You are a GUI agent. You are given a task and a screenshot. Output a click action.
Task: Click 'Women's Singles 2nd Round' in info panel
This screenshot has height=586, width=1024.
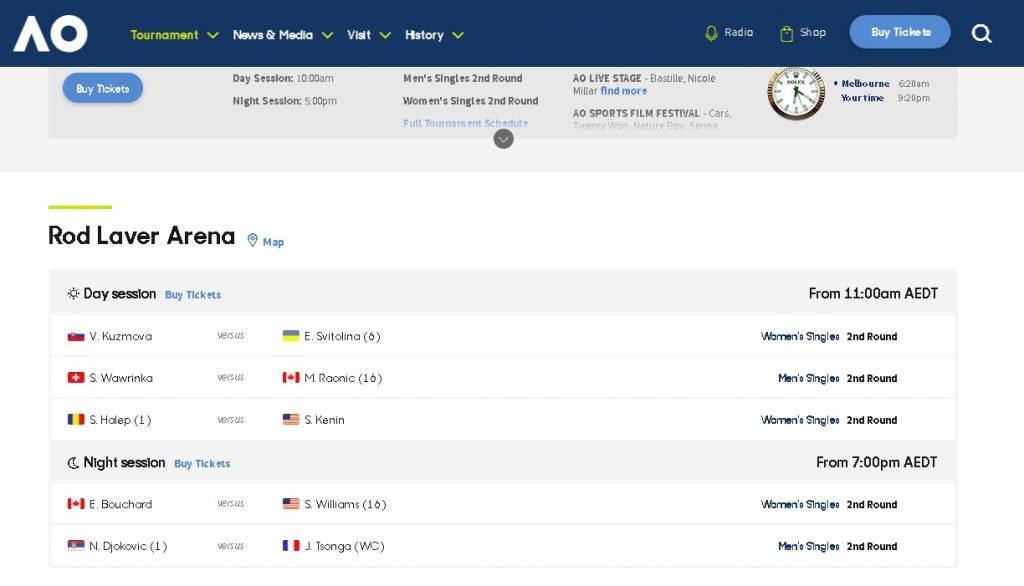tap(470, 101)
